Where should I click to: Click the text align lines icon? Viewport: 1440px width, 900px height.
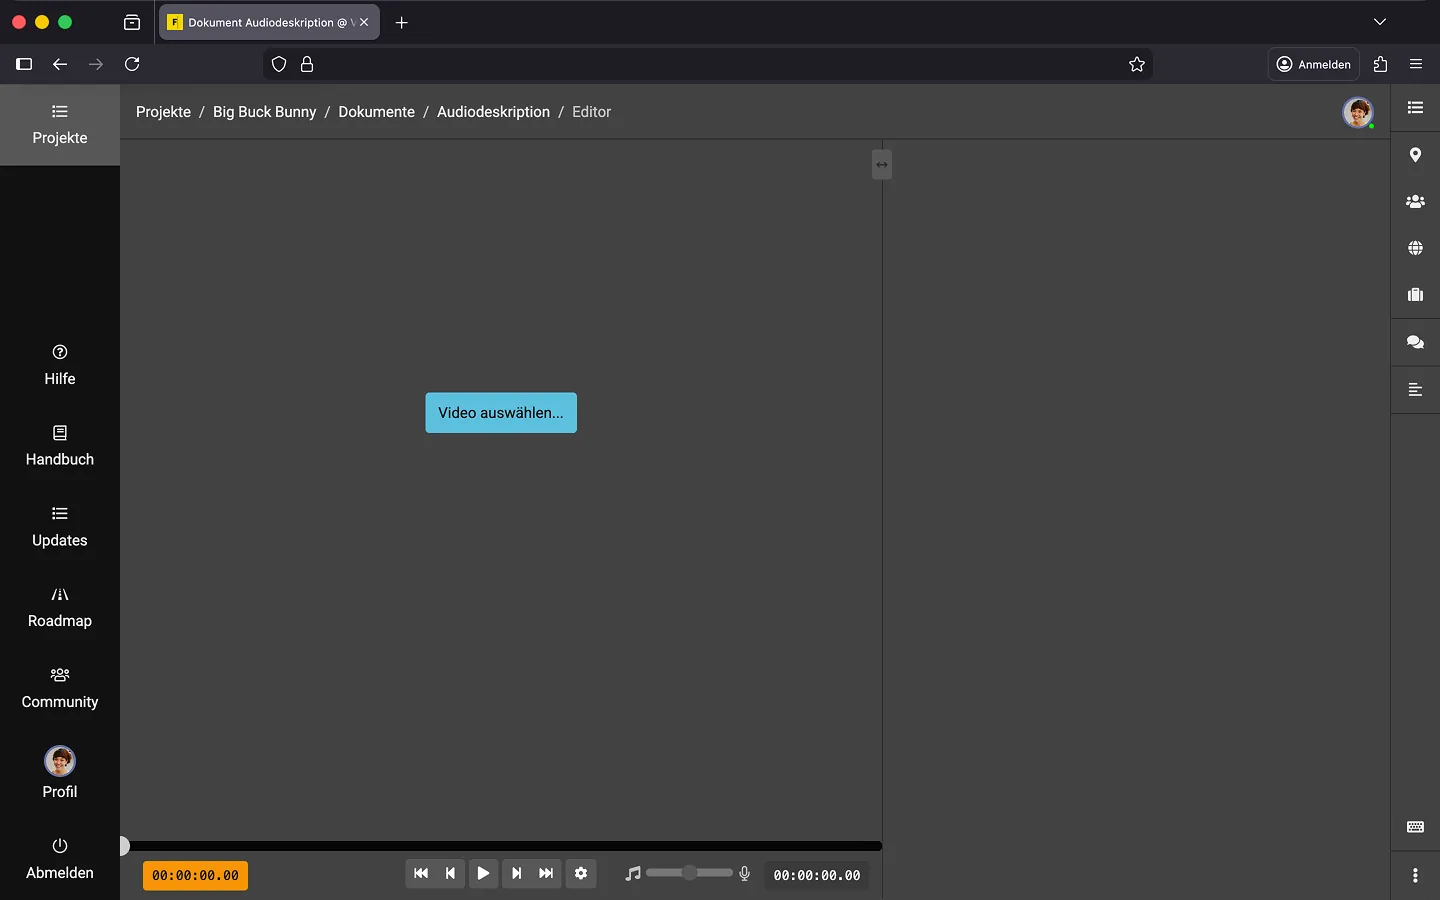(x=1415, y=389)
